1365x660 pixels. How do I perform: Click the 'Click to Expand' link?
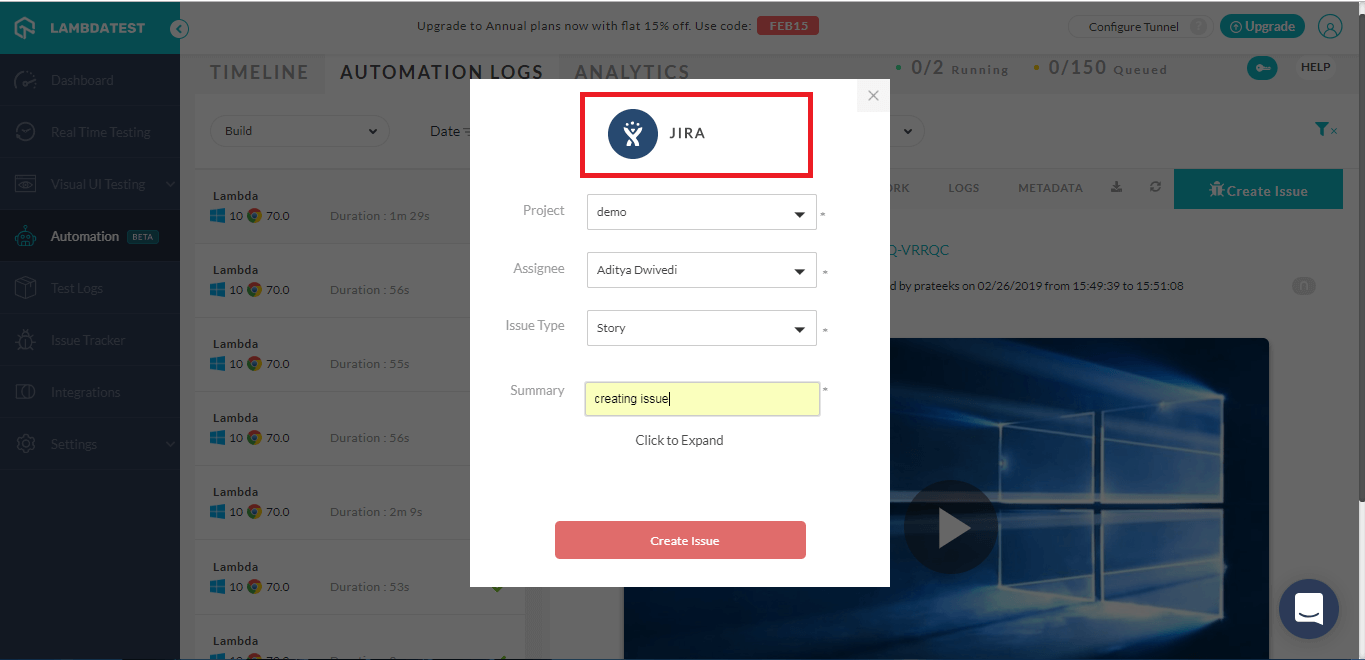coord(679,440)
